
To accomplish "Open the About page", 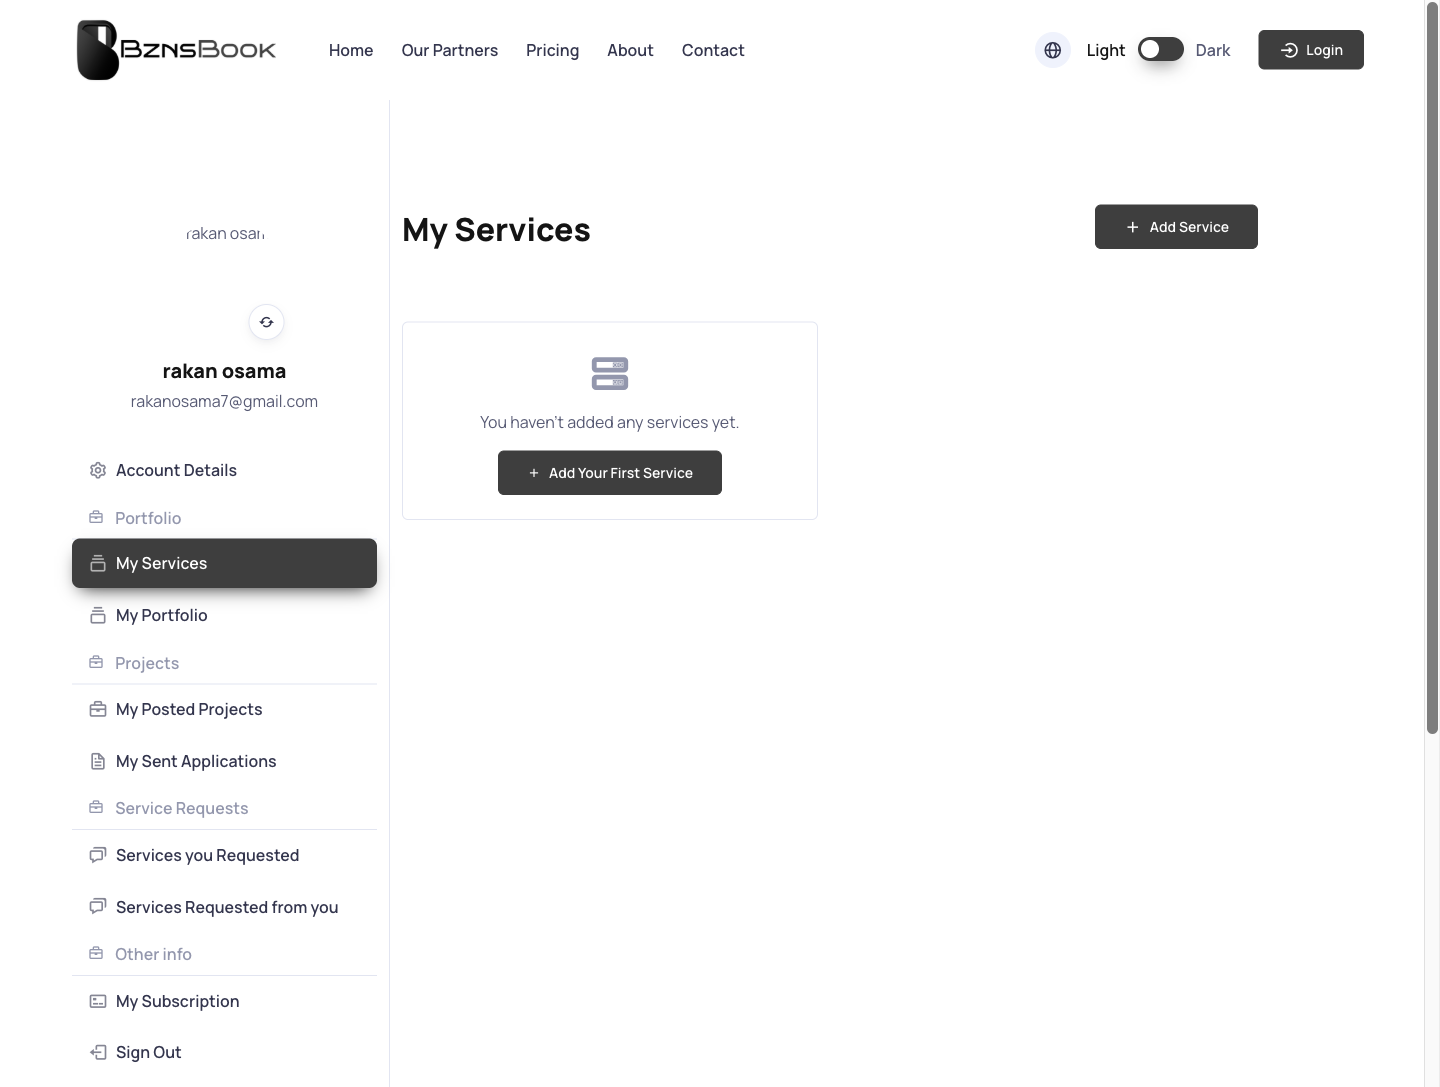I will click(x=630, y=50).
